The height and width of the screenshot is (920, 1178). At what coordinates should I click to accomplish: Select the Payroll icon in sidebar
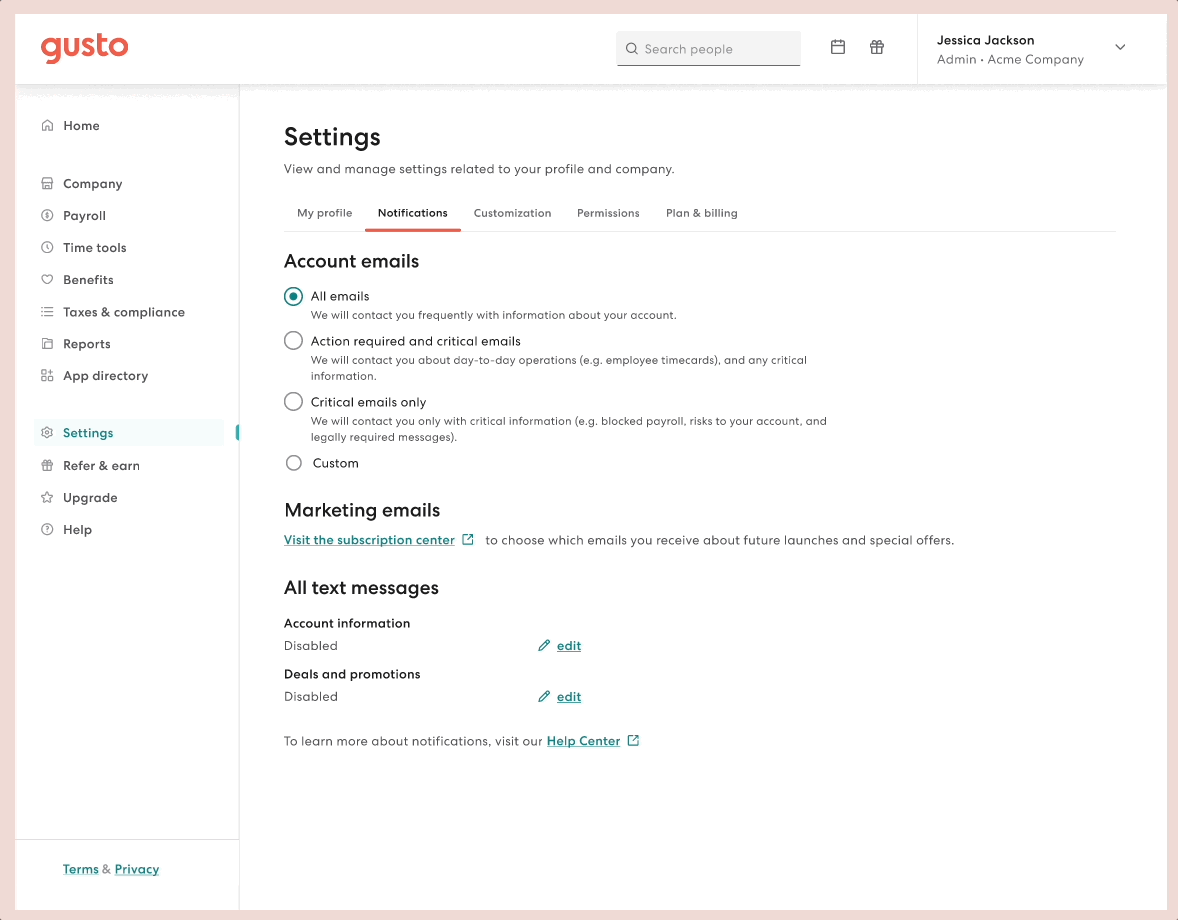click(48, 215)
